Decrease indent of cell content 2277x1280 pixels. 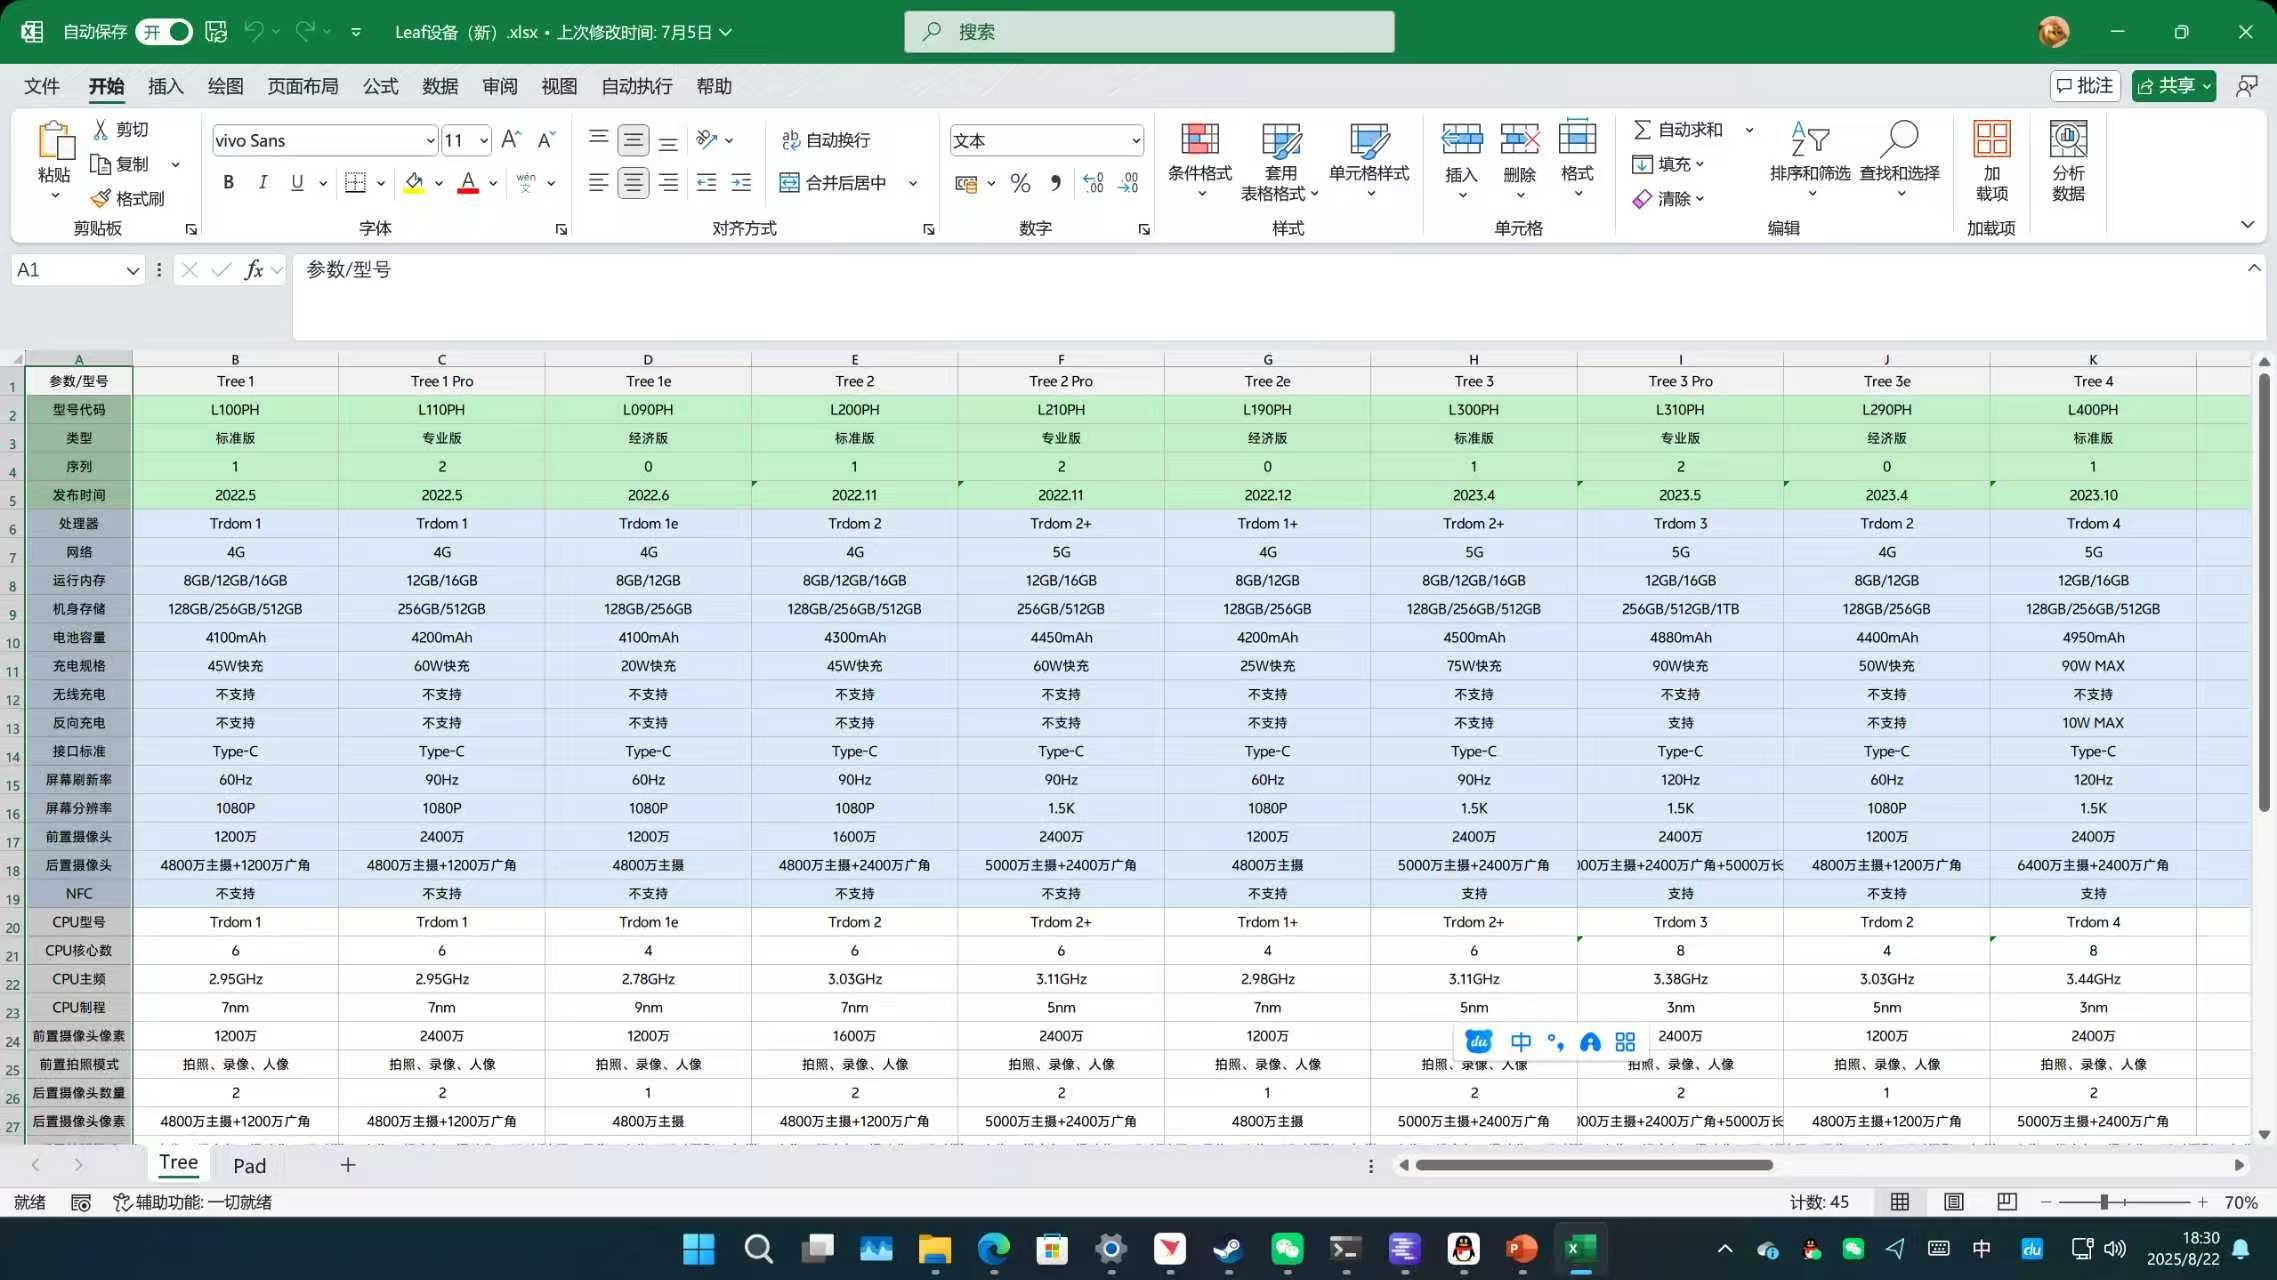coord(706,183)
